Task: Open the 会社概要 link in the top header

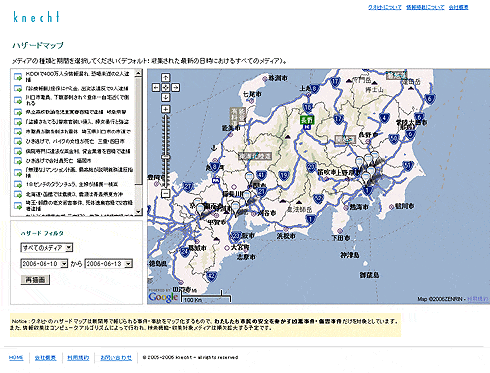Action: 458,7
